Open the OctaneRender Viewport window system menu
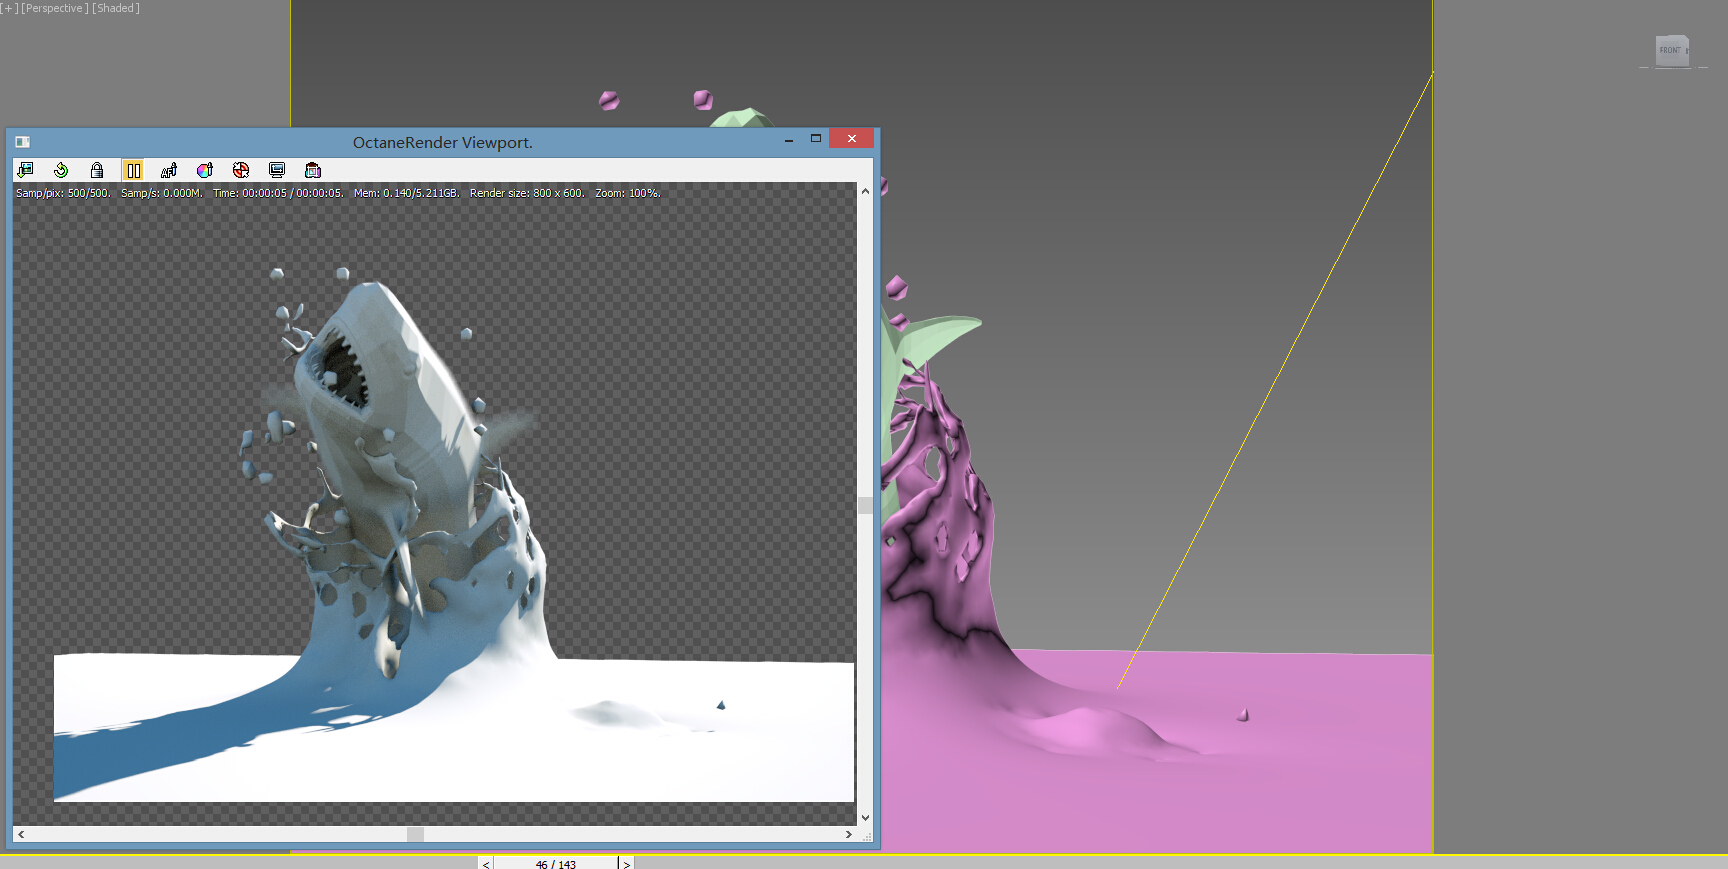Image resolution: width=1728 pixels, height=869 pixels. (x=22, y=142)
